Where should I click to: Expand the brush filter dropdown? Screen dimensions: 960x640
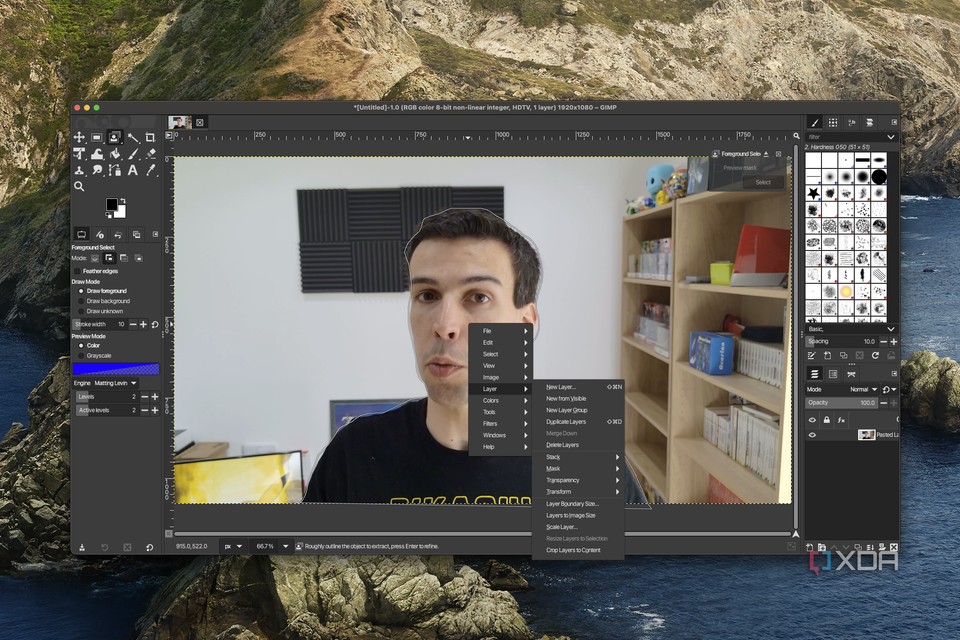891,137
